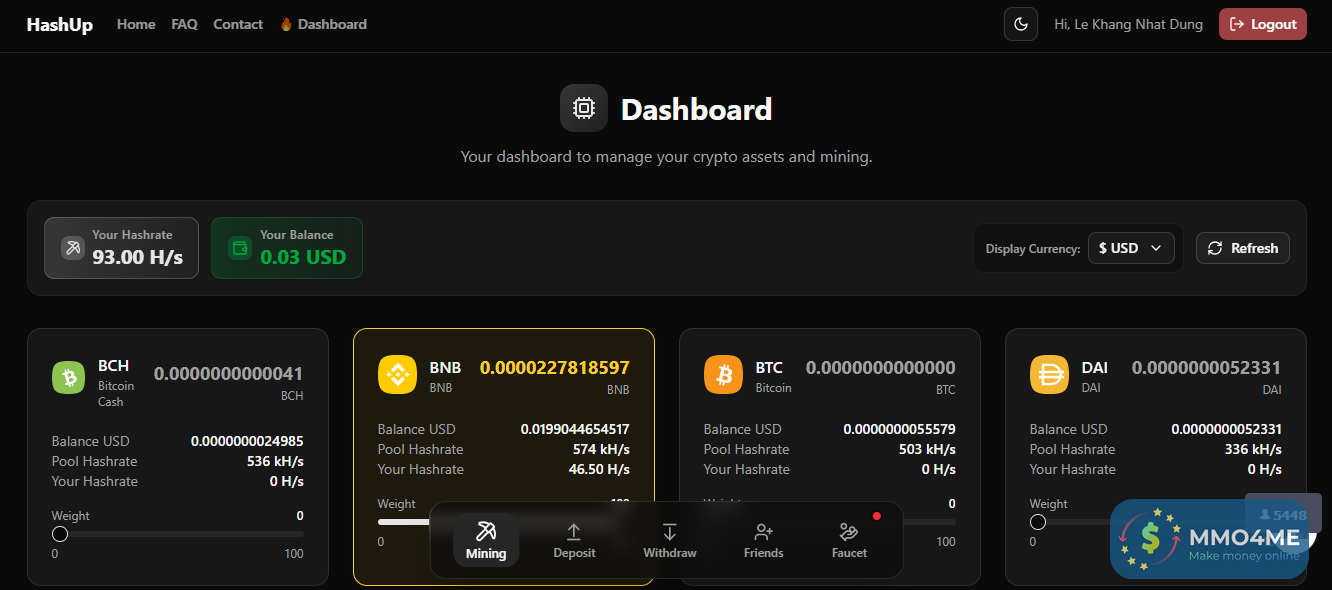The height and width of the screenshot is (590, 1332).
Task: Click the 5448 online users badge
Action: point(1282,515)
